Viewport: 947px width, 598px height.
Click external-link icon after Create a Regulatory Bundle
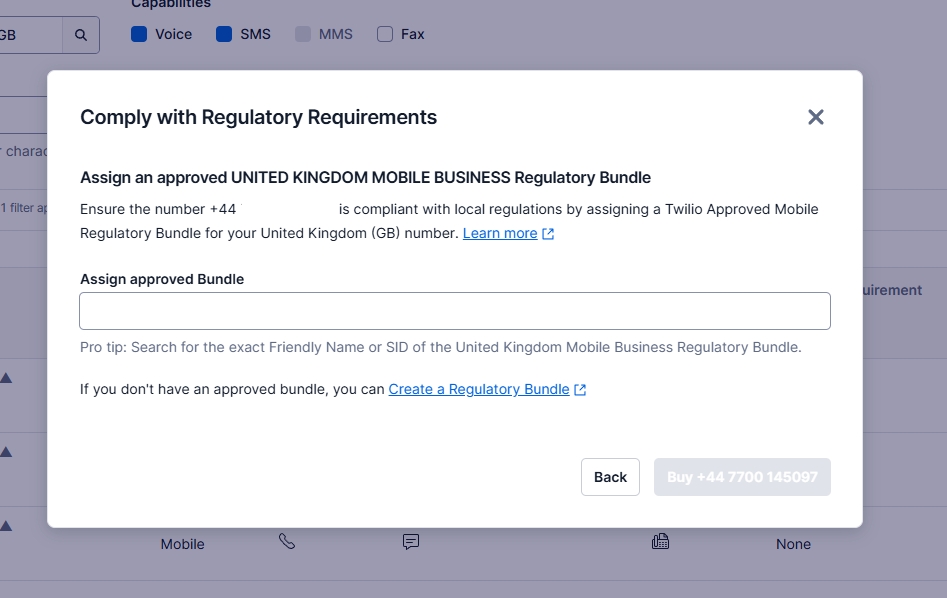580,390
